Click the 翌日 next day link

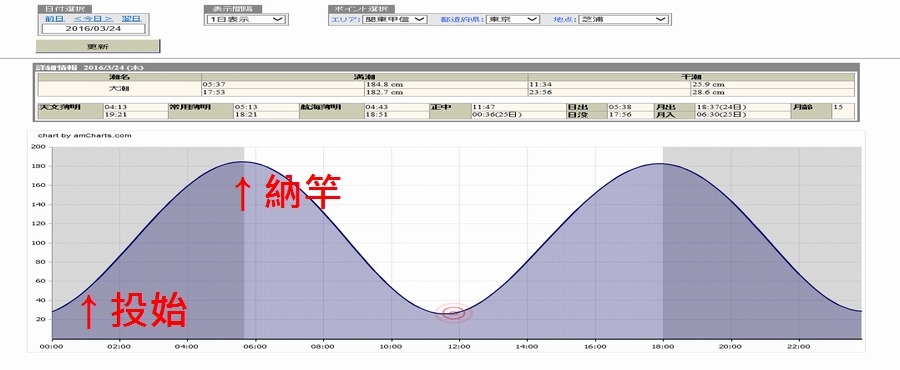[x=131, y=19]
